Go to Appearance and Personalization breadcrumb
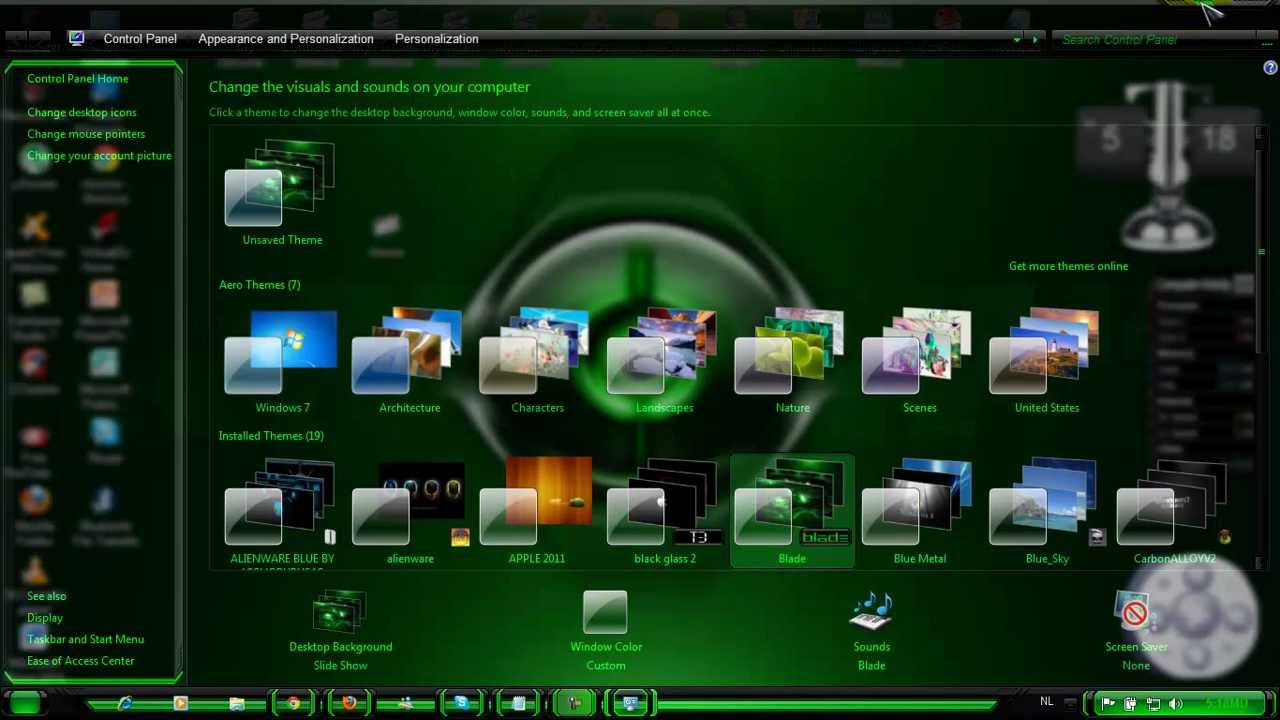Viewport: 1280px width, 720px height. pos(285,39)
